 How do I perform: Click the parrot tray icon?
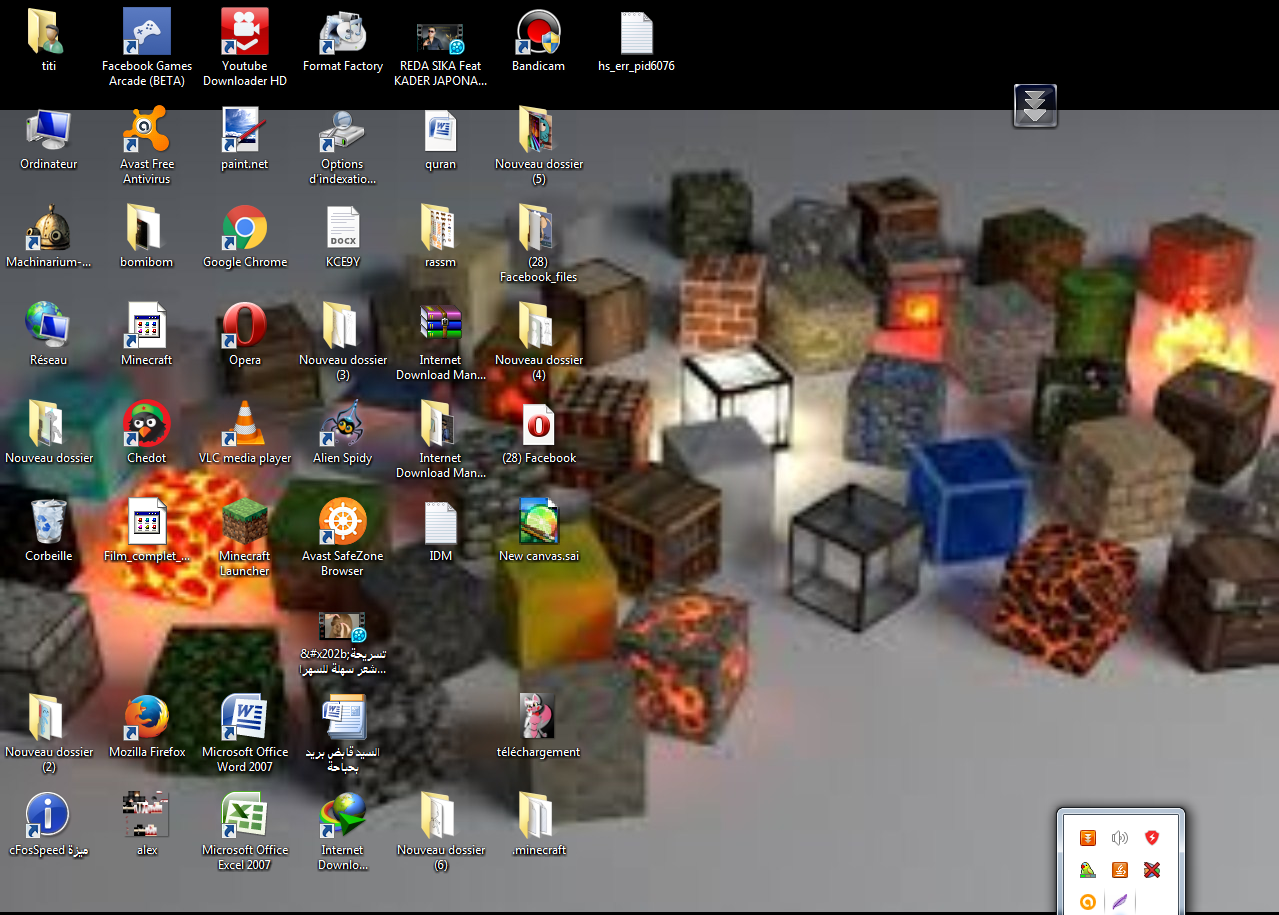click(1088, 870)
